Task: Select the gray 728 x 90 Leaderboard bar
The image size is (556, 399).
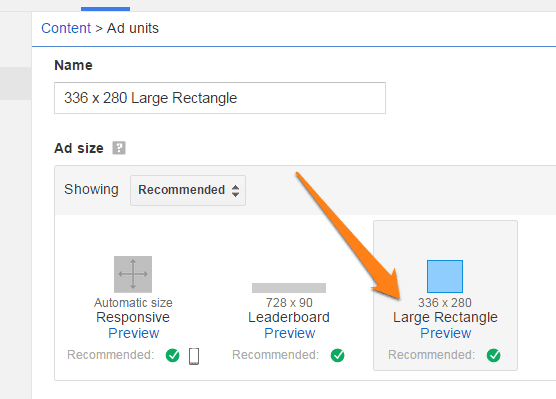Action: click(289, 288)
